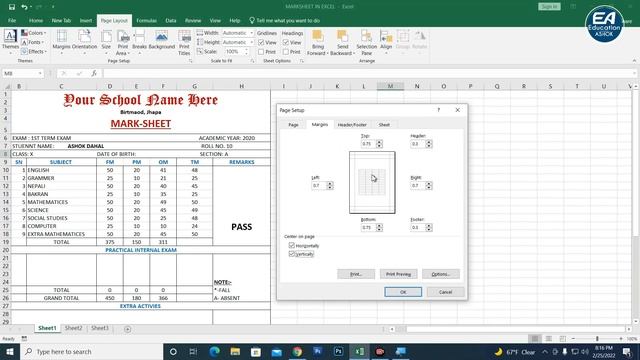Open Microsoft Edge from taskbar
Screen dimensions: 640x360
tap(215, 351)
